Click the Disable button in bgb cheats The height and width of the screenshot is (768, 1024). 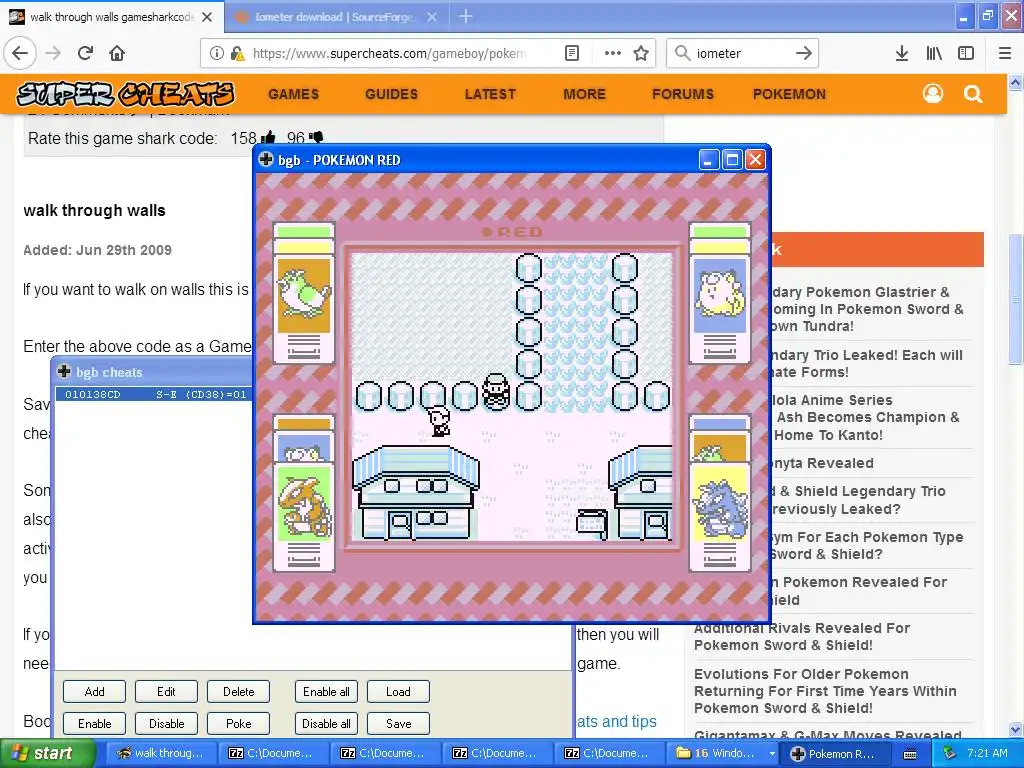coord(166,724)
